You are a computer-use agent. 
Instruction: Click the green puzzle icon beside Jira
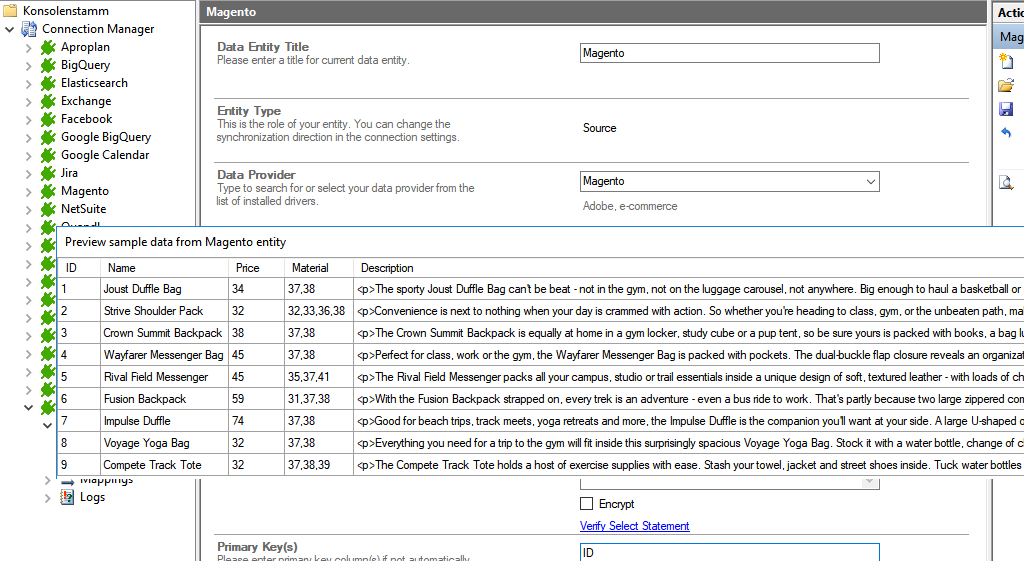pyautogui.click(x=48, y=173)
